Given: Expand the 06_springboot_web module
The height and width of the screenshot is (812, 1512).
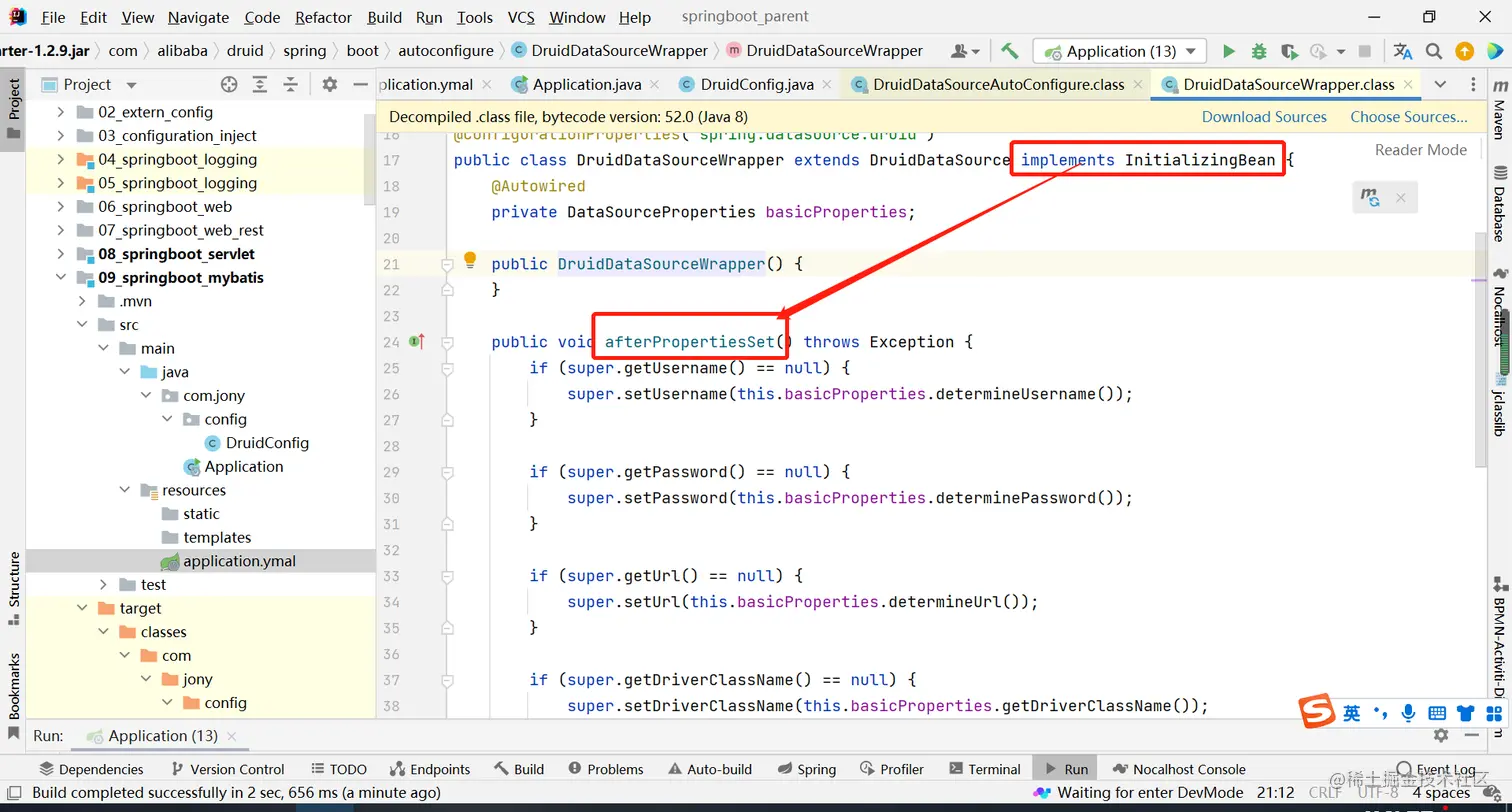Looking at the screenshot, I should click(61, 206).
